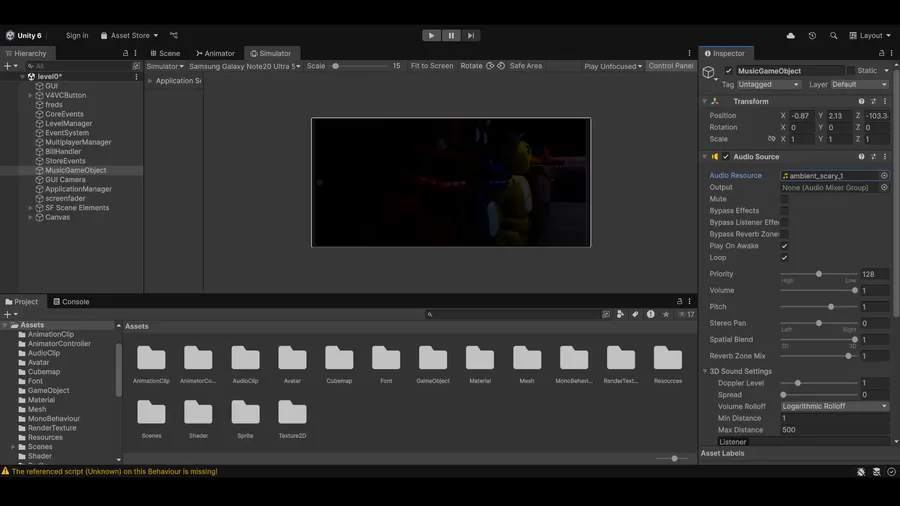Screen dimensions: 900x506
Task: Click Fit to Screen
Action: click(x=432, y=66)
